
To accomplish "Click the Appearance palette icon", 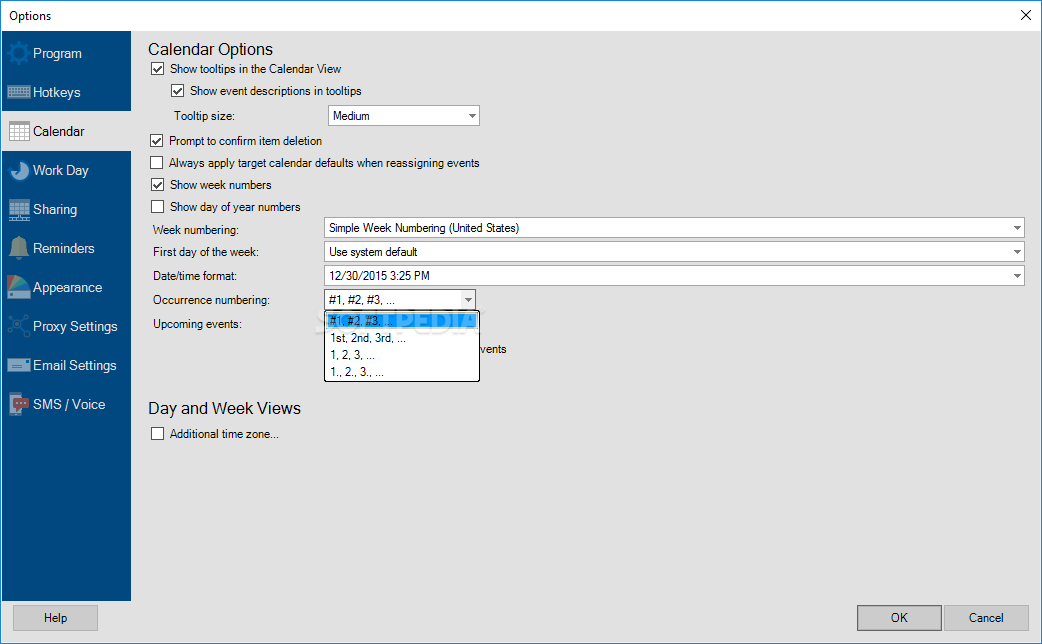I will pyautogui.click(x=19, y=287).
